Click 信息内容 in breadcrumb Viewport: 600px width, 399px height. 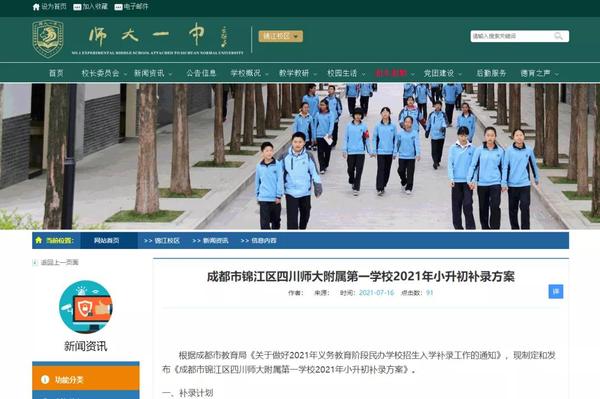(264, 240)
